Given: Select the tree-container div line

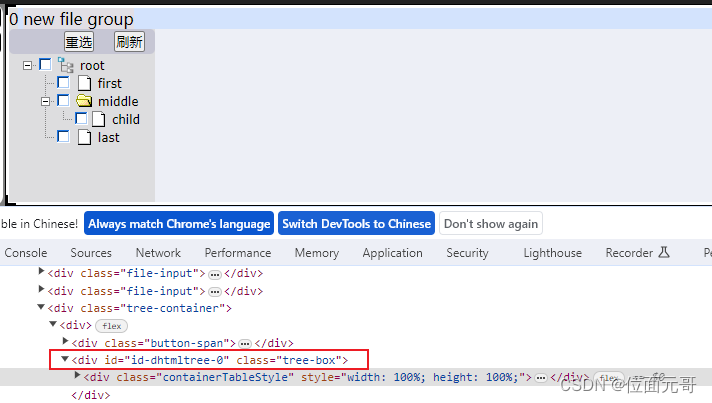Looking at the screenshot, I should [139, 309].
